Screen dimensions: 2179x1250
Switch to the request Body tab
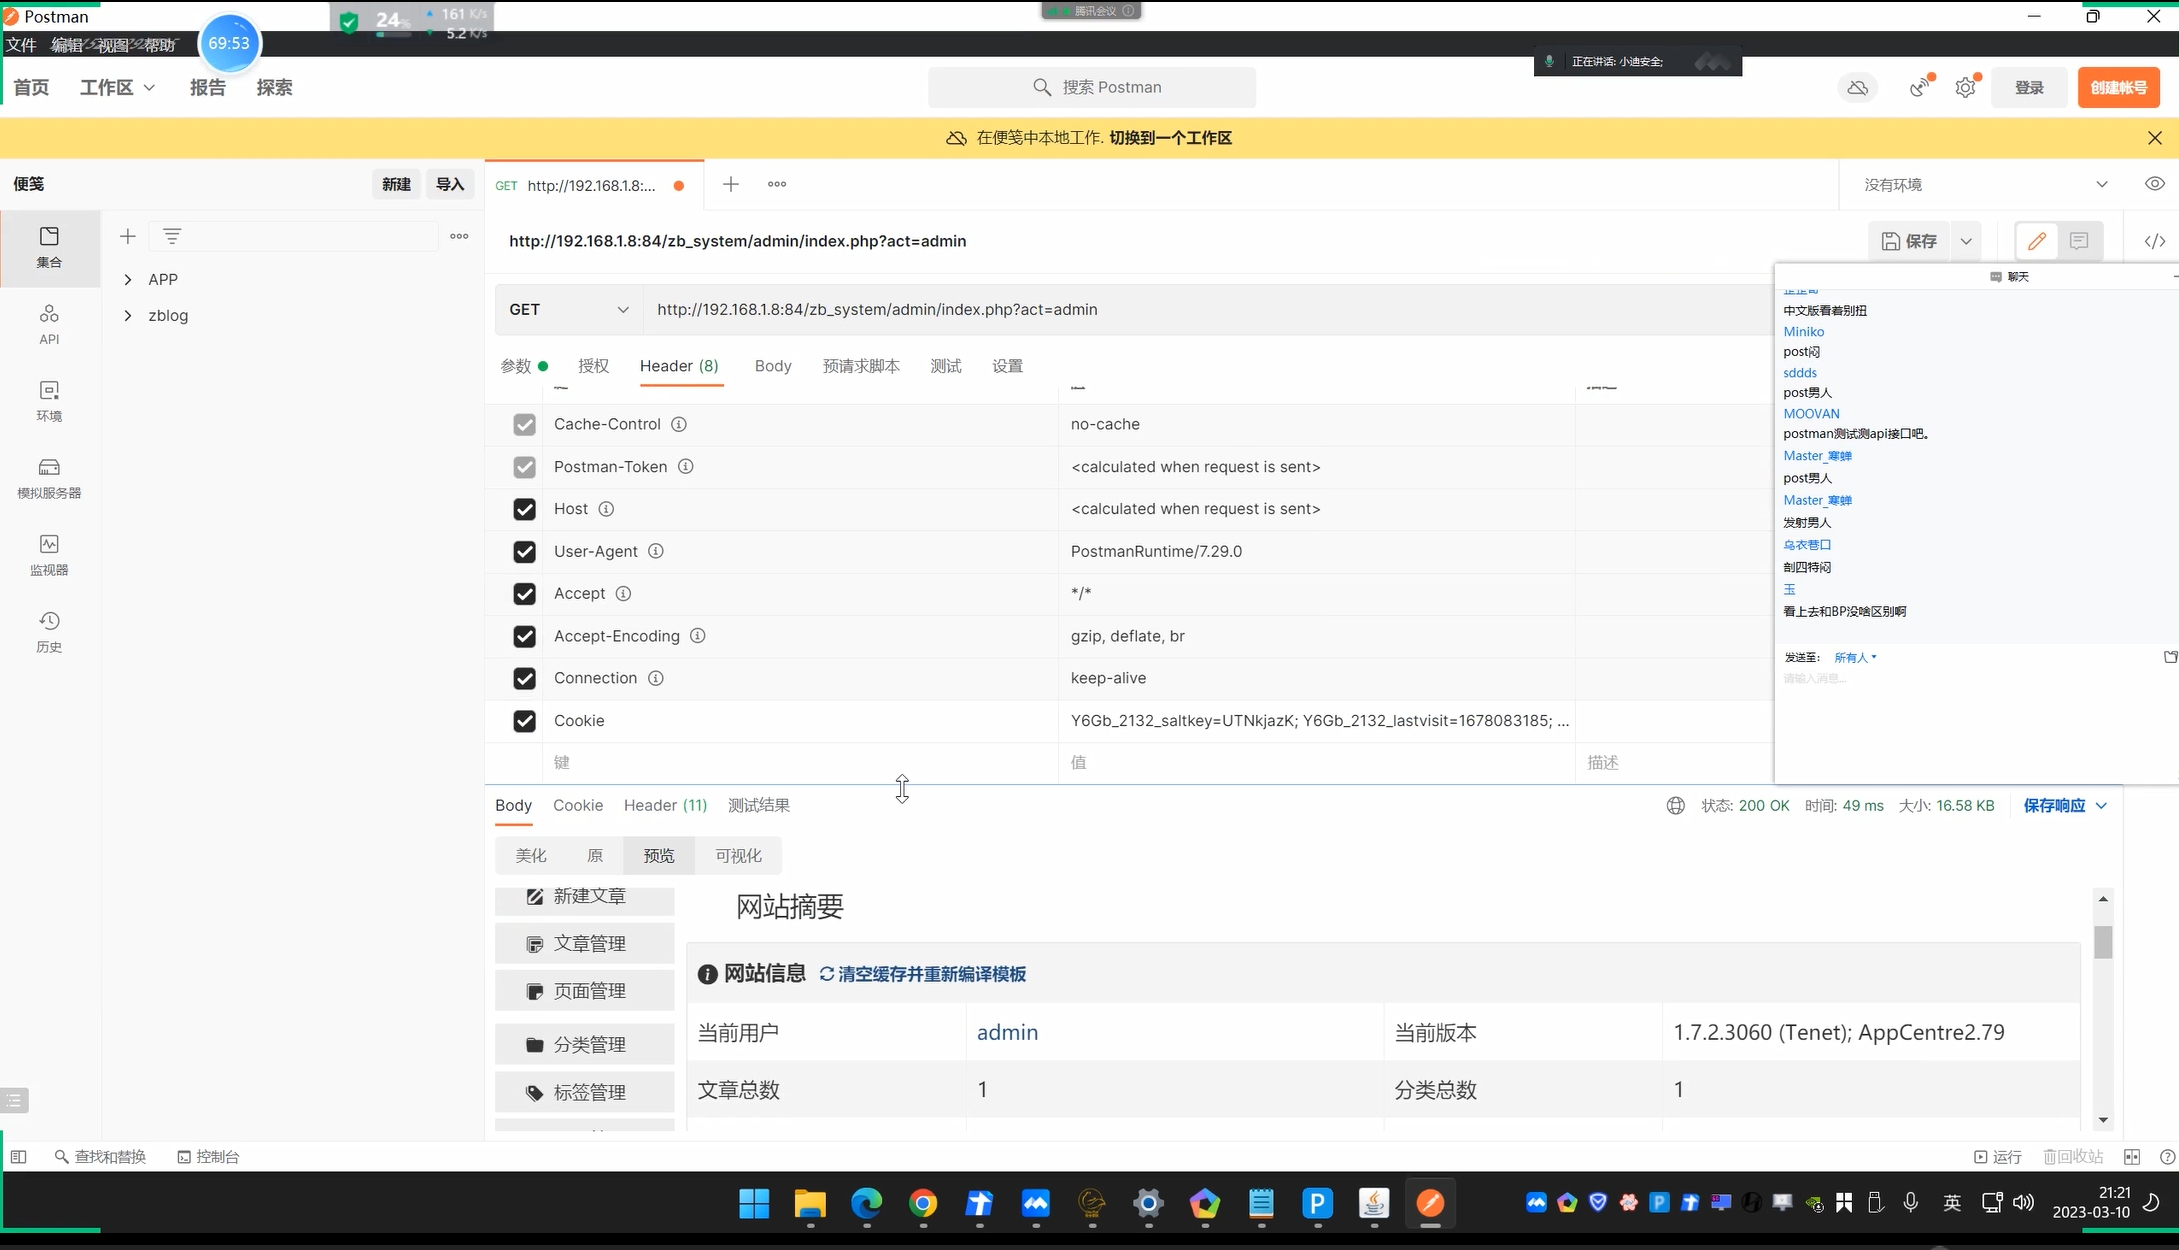772,366
